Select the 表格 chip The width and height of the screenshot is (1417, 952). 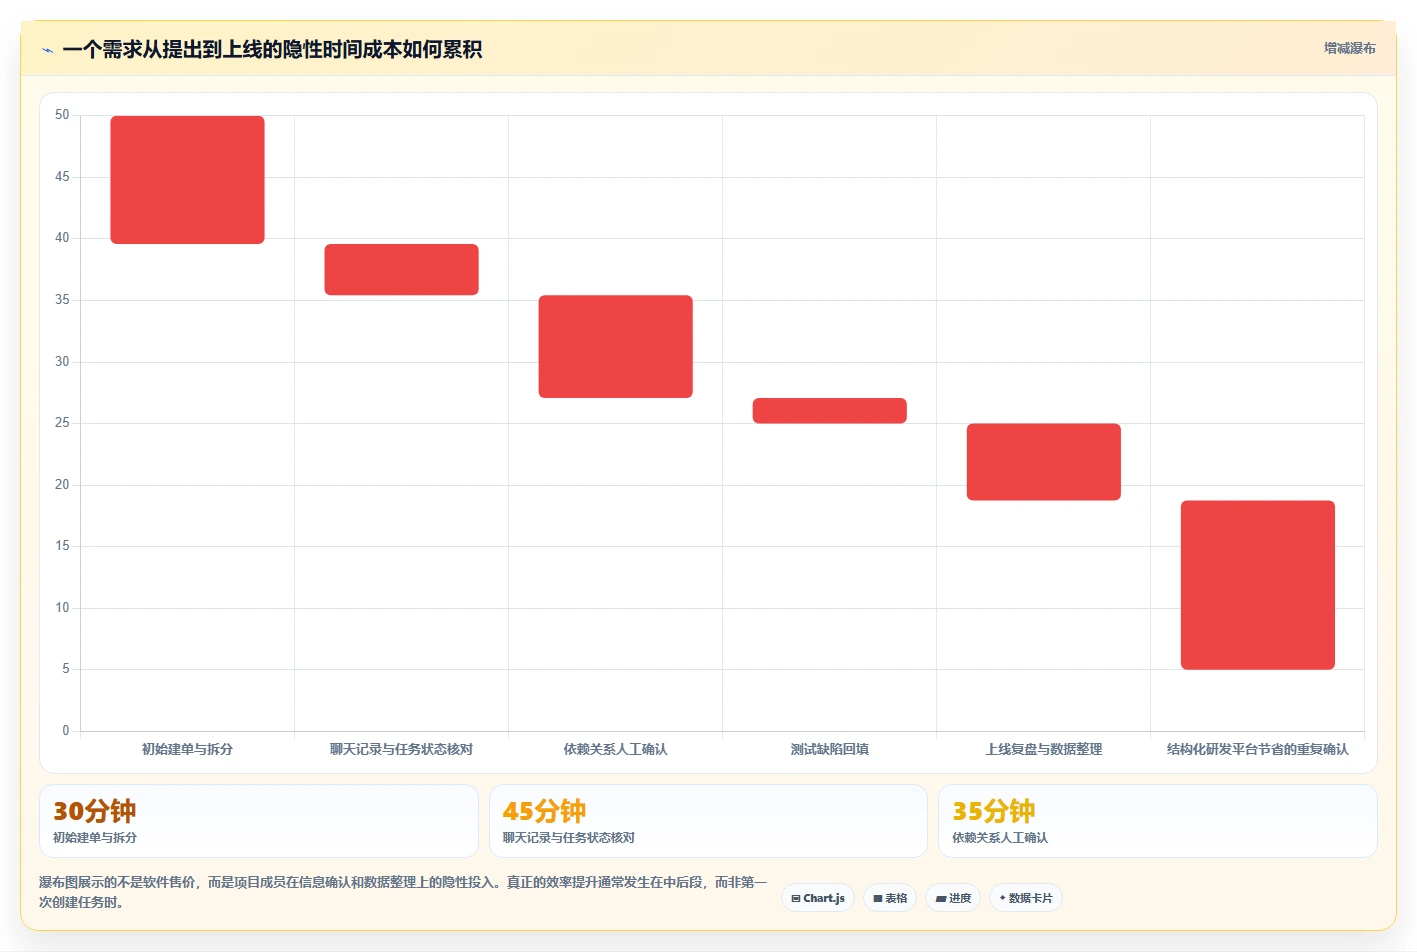point(890,898)
